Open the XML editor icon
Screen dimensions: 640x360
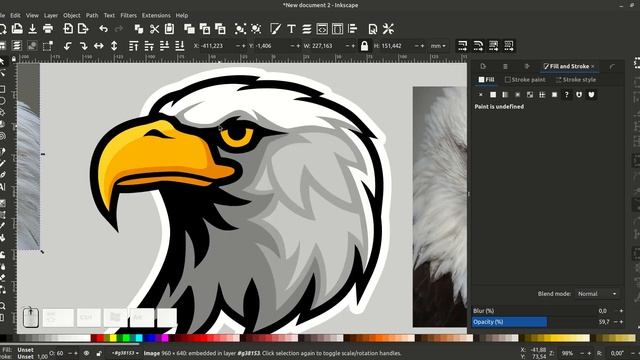pos(322,29)
